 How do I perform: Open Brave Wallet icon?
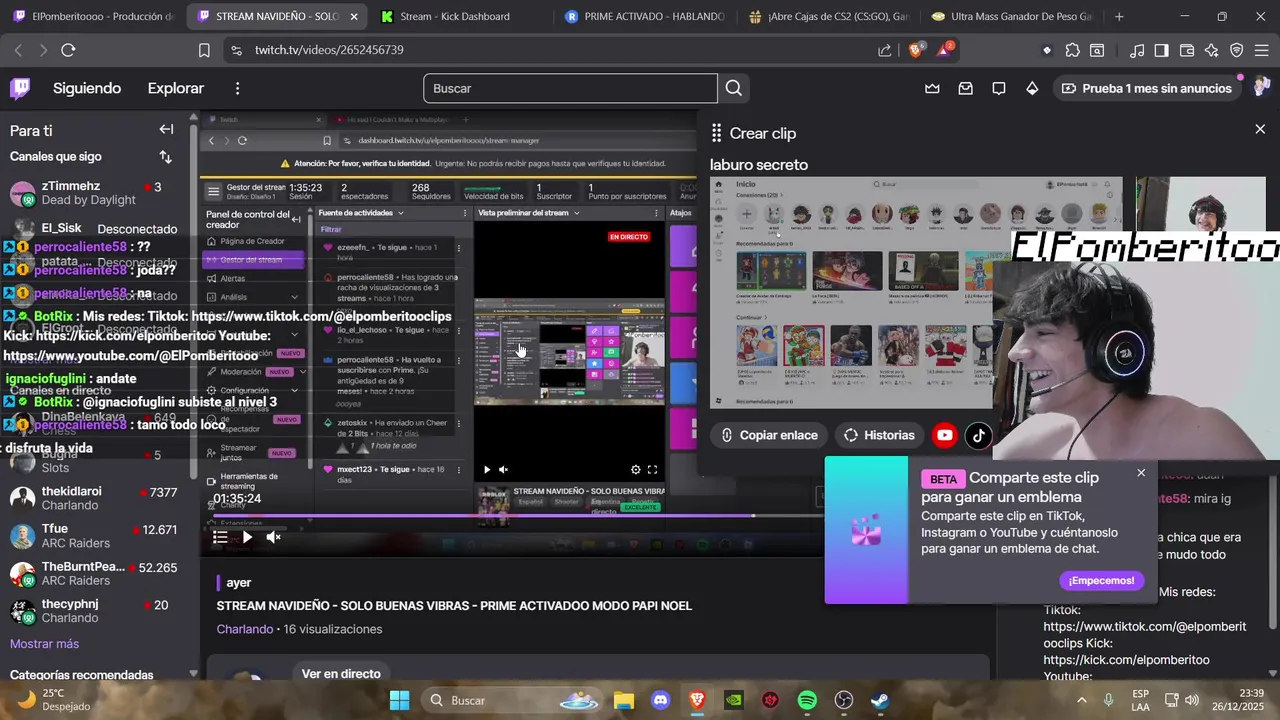tap(1187, 50)
